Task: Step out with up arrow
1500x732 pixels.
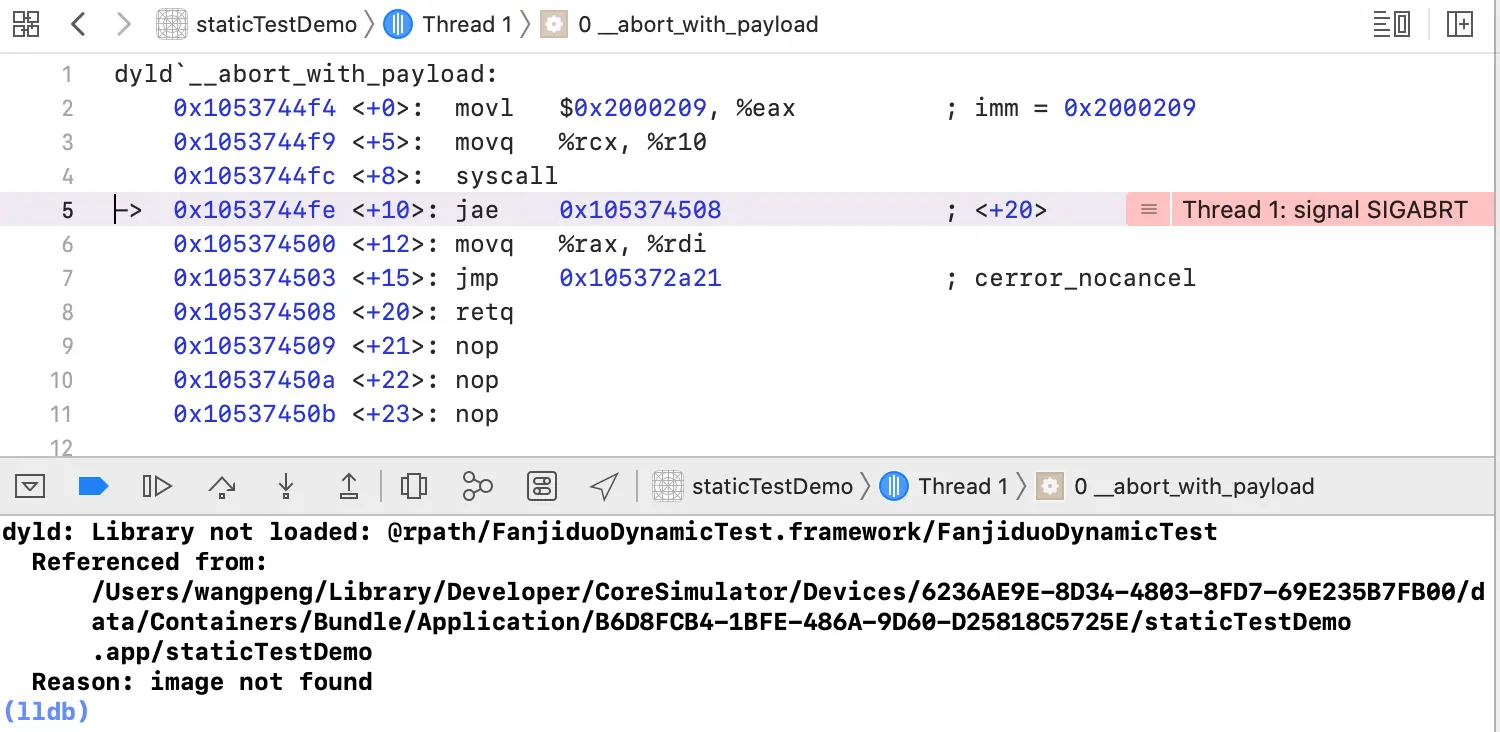Action: coord(348,487)
